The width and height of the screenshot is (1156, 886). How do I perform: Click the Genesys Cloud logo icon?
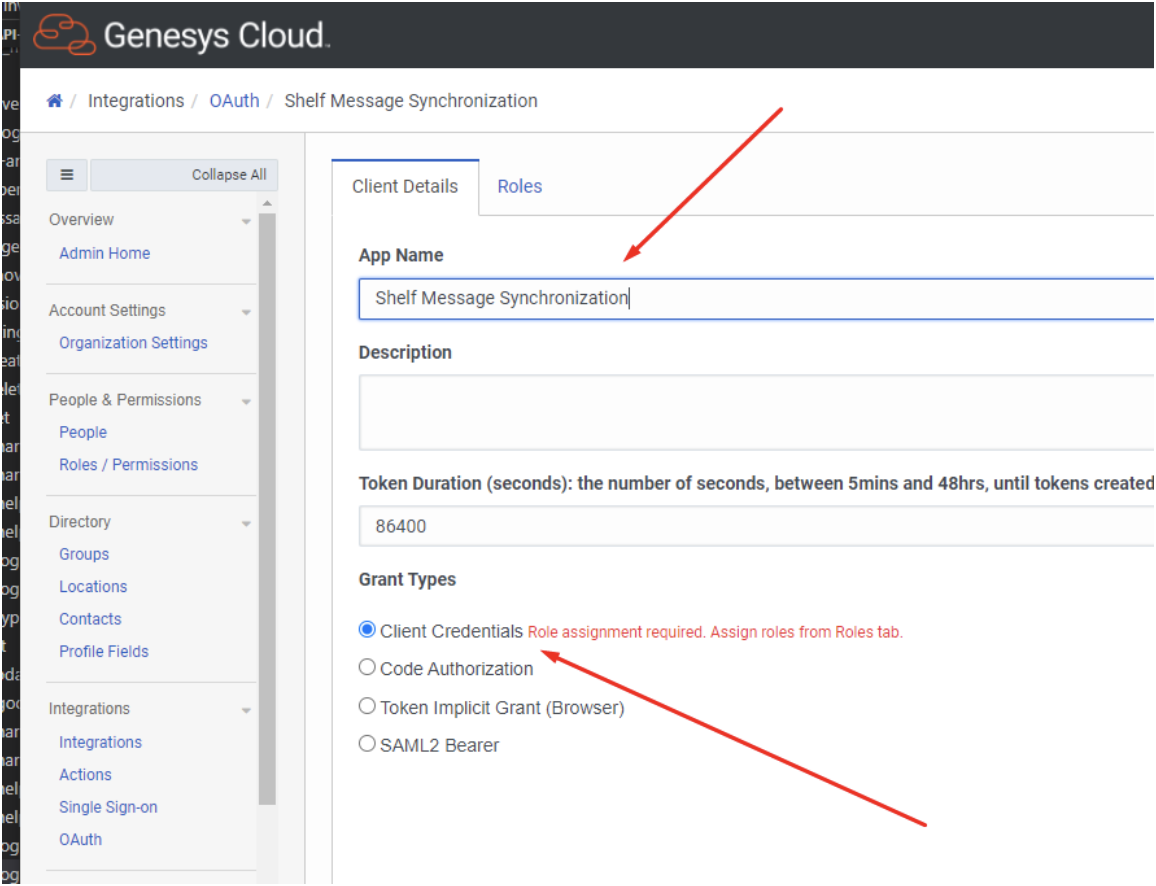coord(64,35)
